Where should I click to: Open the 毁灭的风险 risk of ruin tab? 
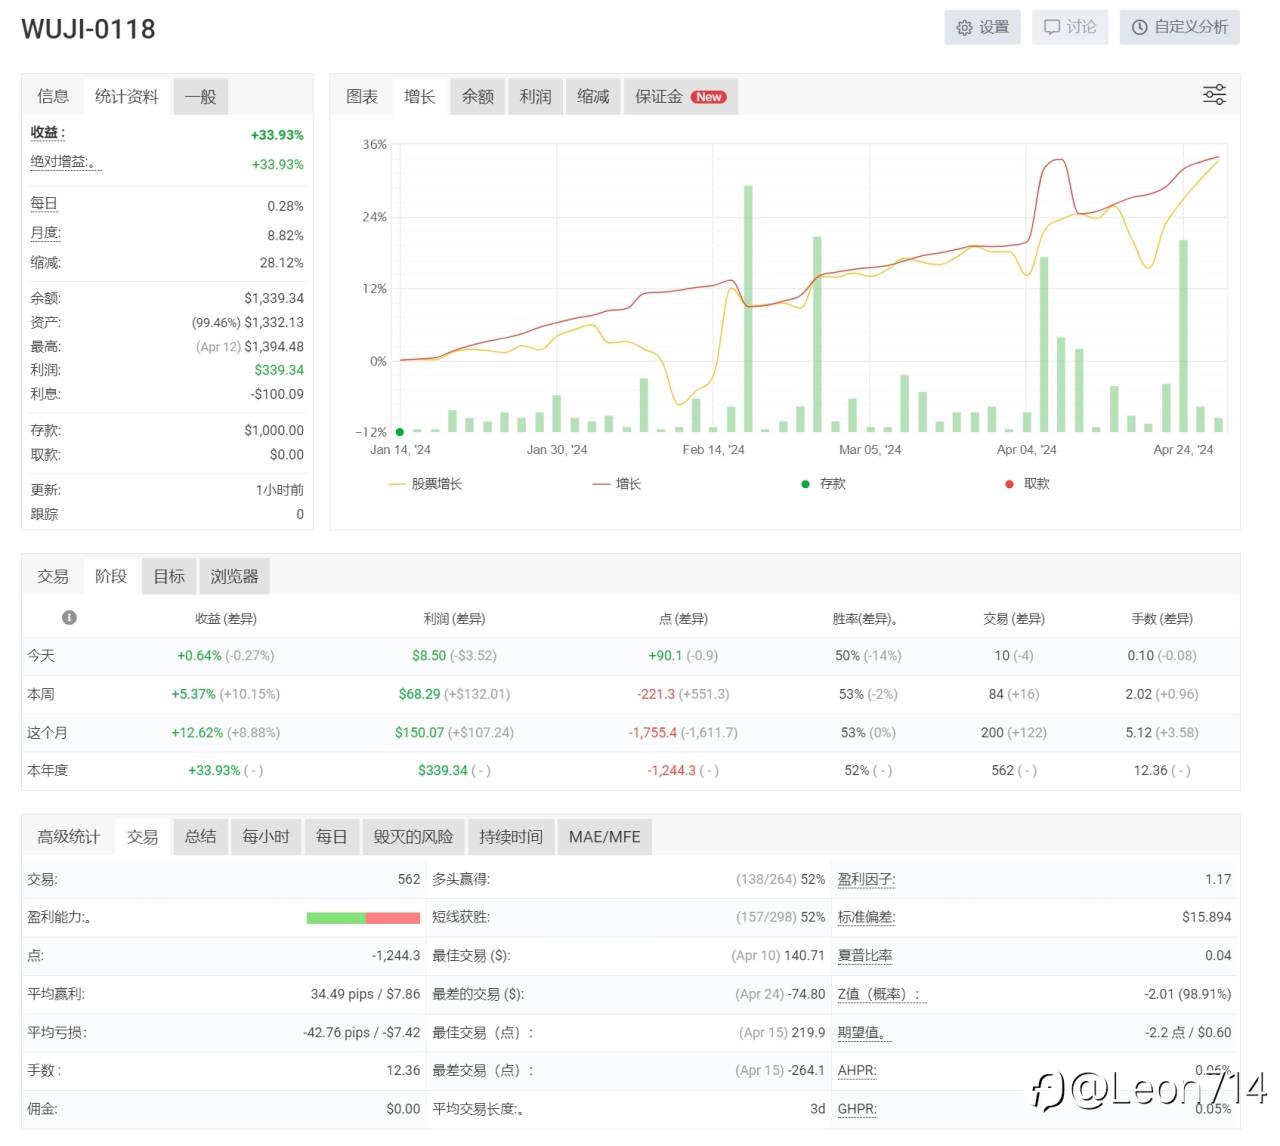[x=413, y=836]
